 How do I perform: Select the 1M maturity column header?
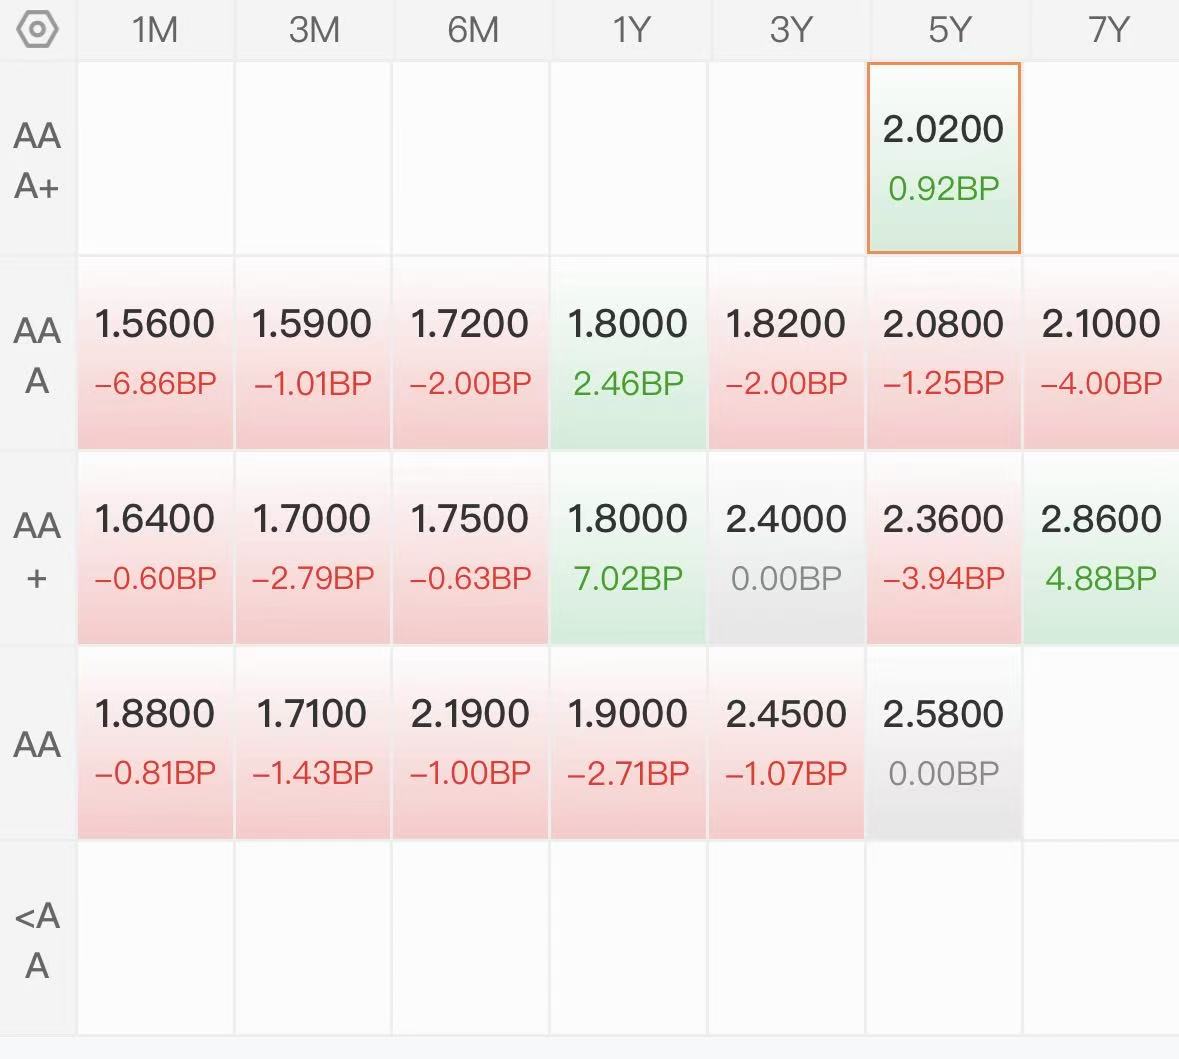coord(155,30)
